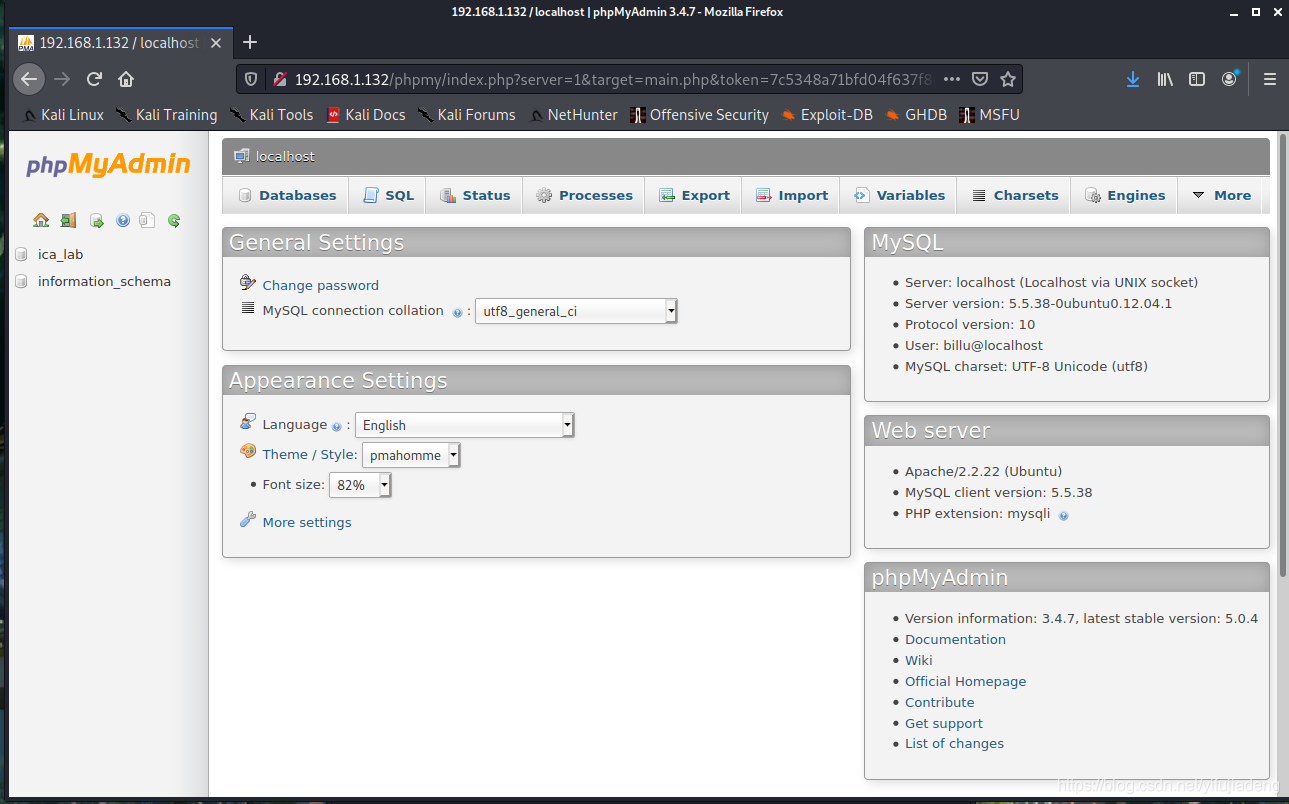Open MySQL connection collation dropdown
The height and width of the screenshot is (804, 1289).
coord(576,311)
